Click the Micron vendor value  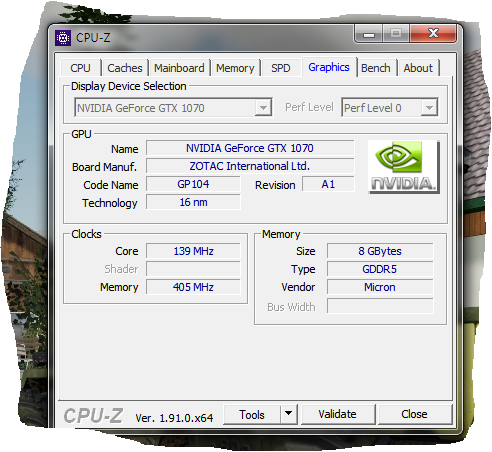point(380,287)
